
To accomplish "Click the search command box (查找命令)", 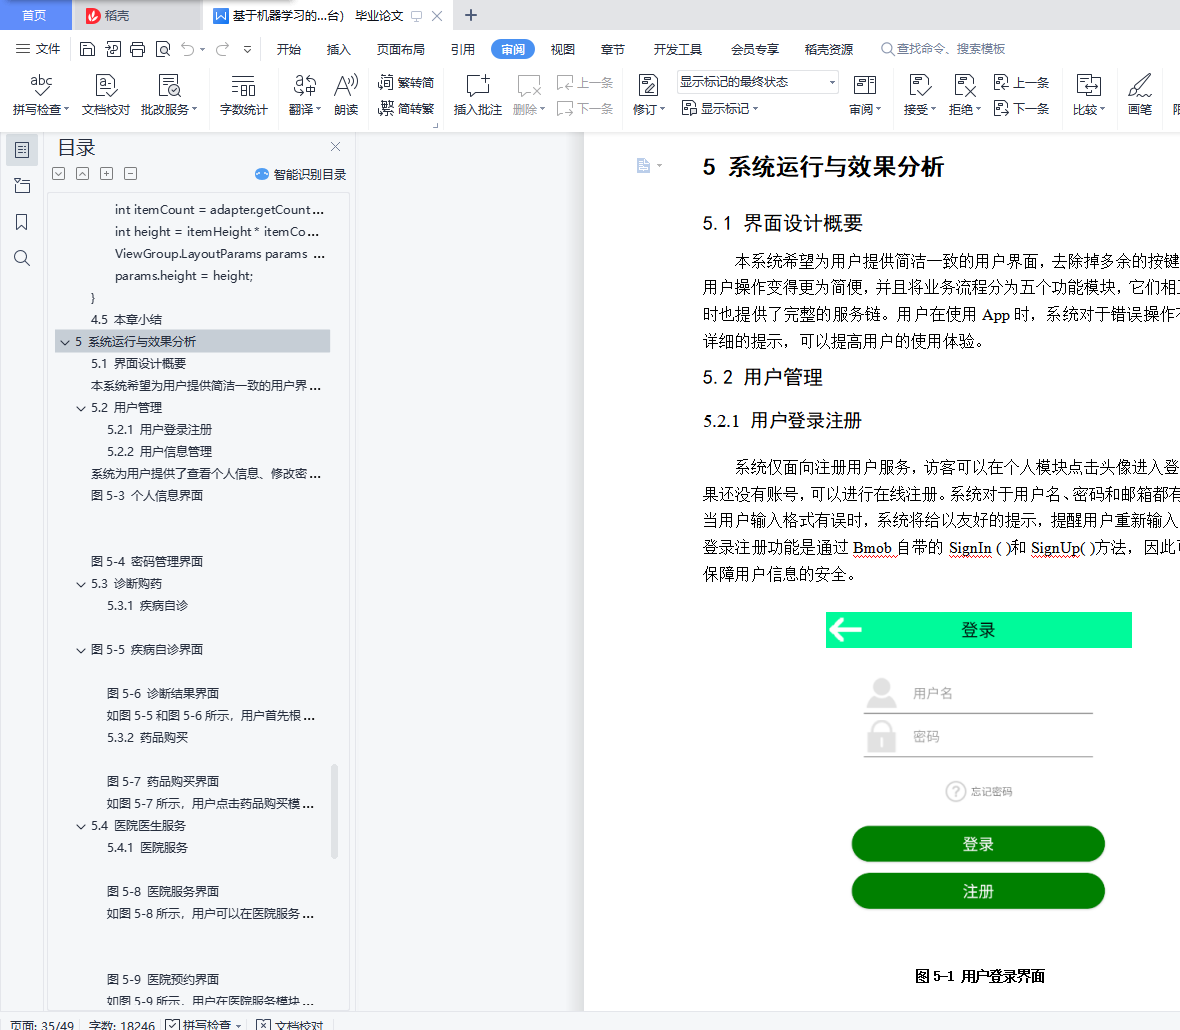I will pos(943,49).
